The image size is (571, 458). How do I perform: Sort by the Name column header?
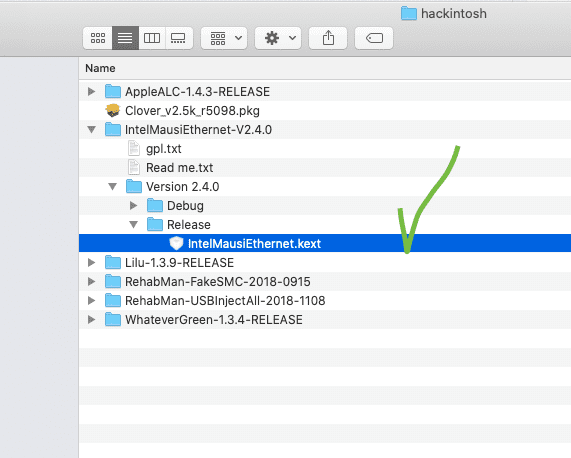[x=100, y=68]
